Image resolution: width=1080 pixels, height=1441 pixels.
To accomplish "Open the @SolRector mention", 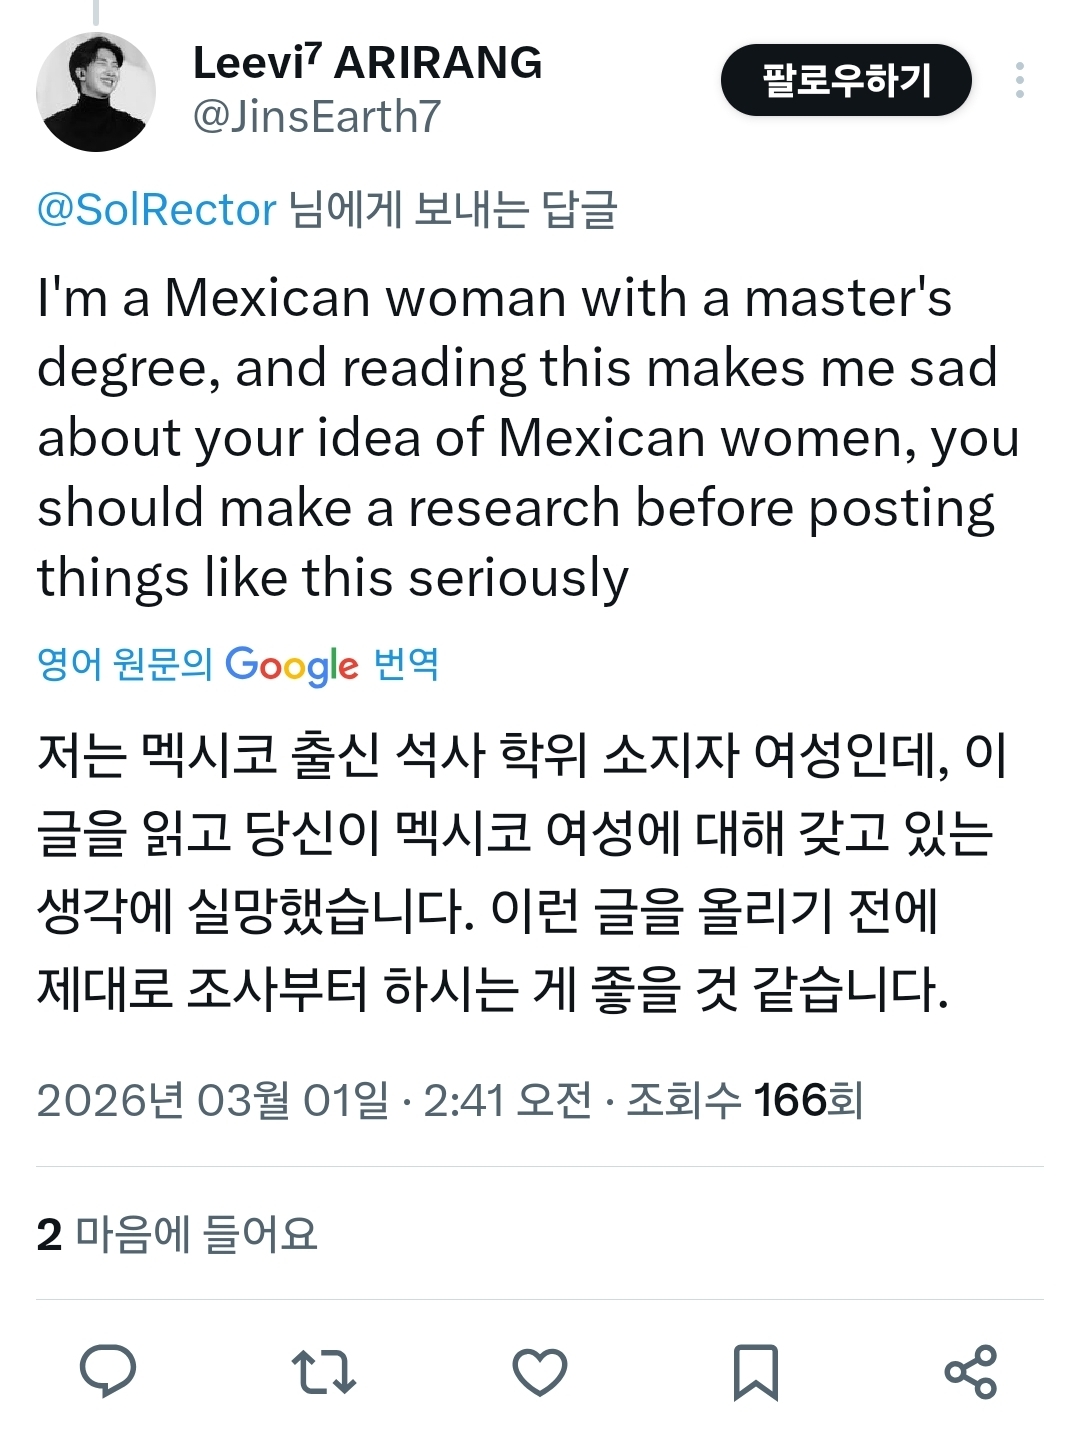I will click(156, 210).
